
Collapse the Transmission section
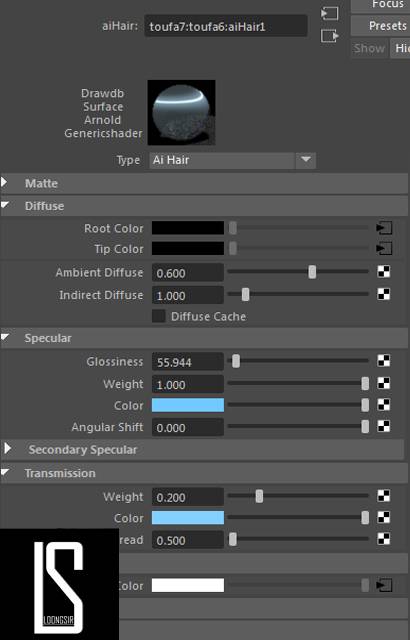5,472
